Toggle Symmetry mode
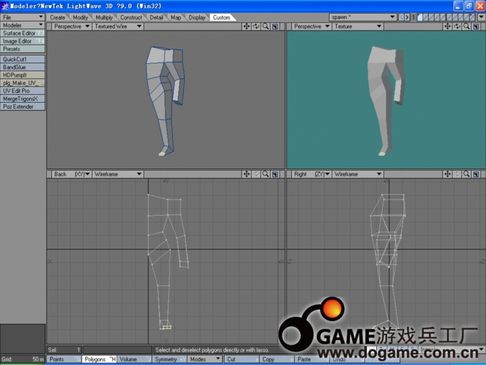The height and width of the screenshot is (365, 486). (x=169, y=359)
